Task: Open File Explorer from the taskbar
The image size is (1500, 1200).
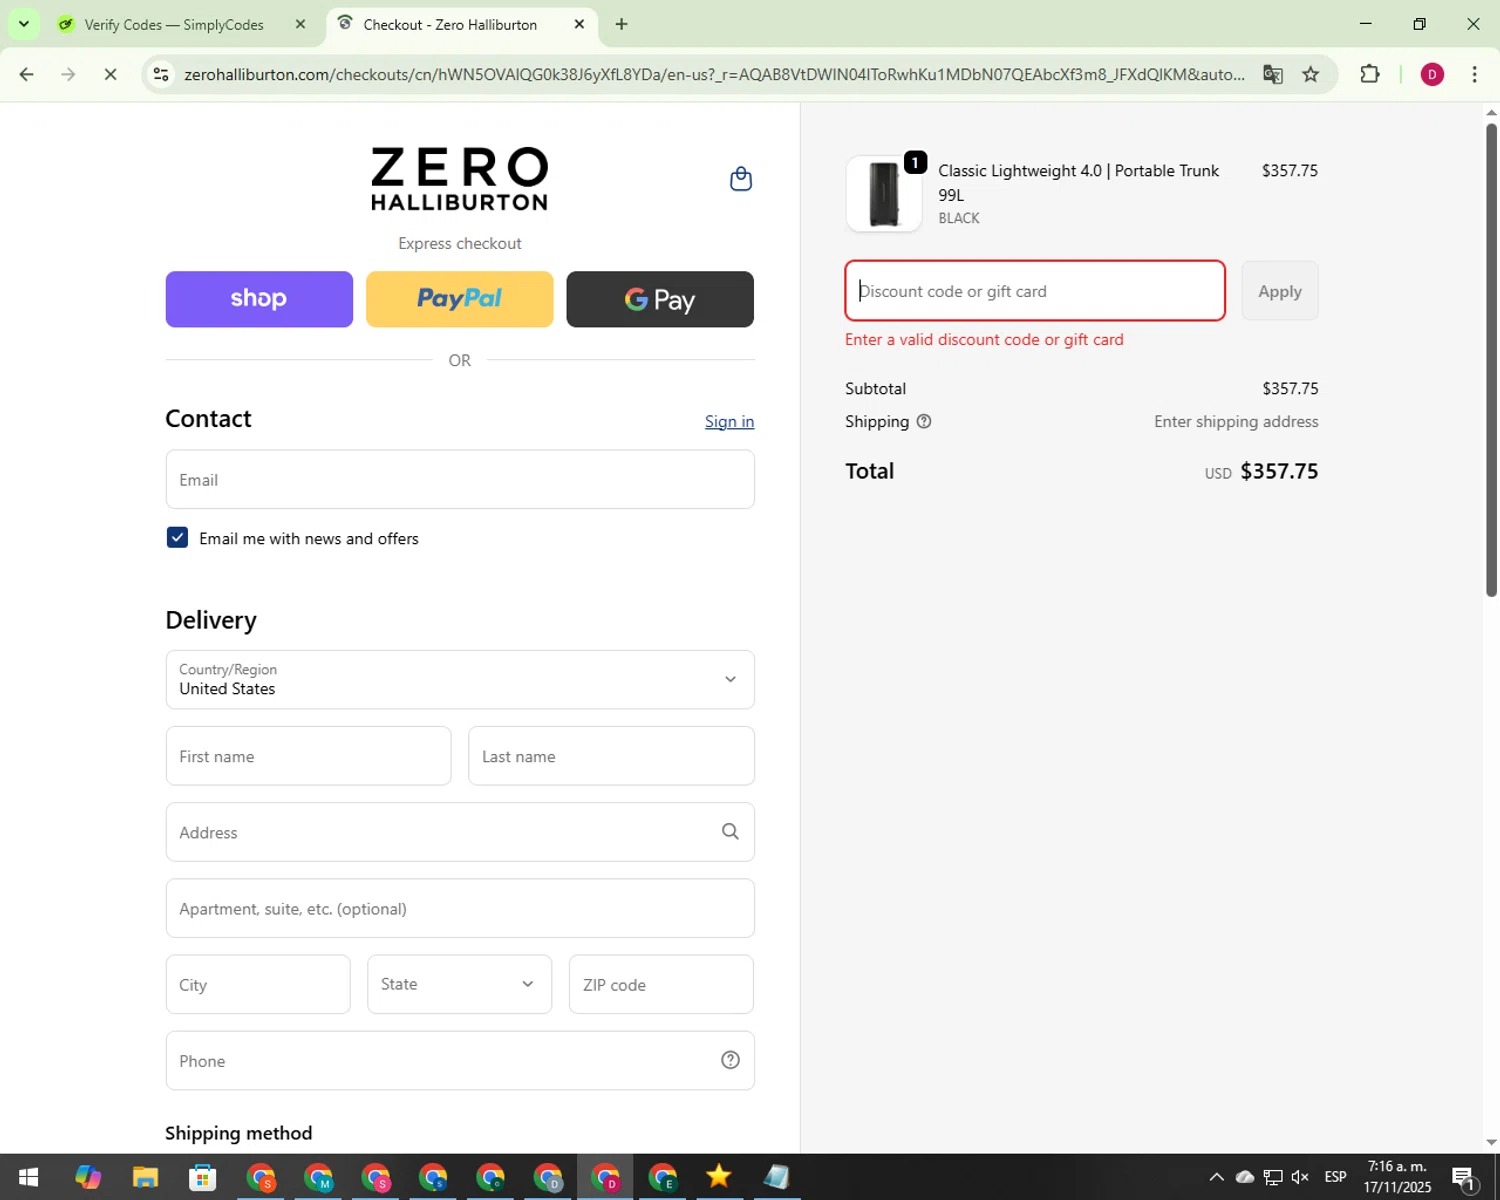Action: coord(145,1177)
